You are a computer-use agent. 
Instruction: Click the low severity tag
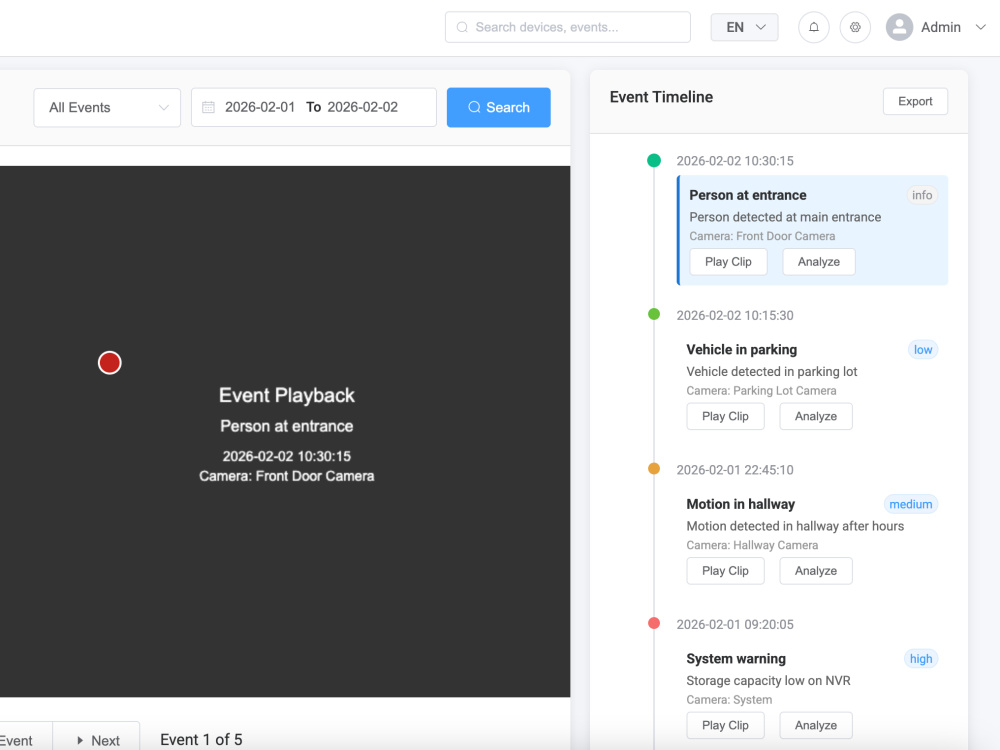pos(923,349)
